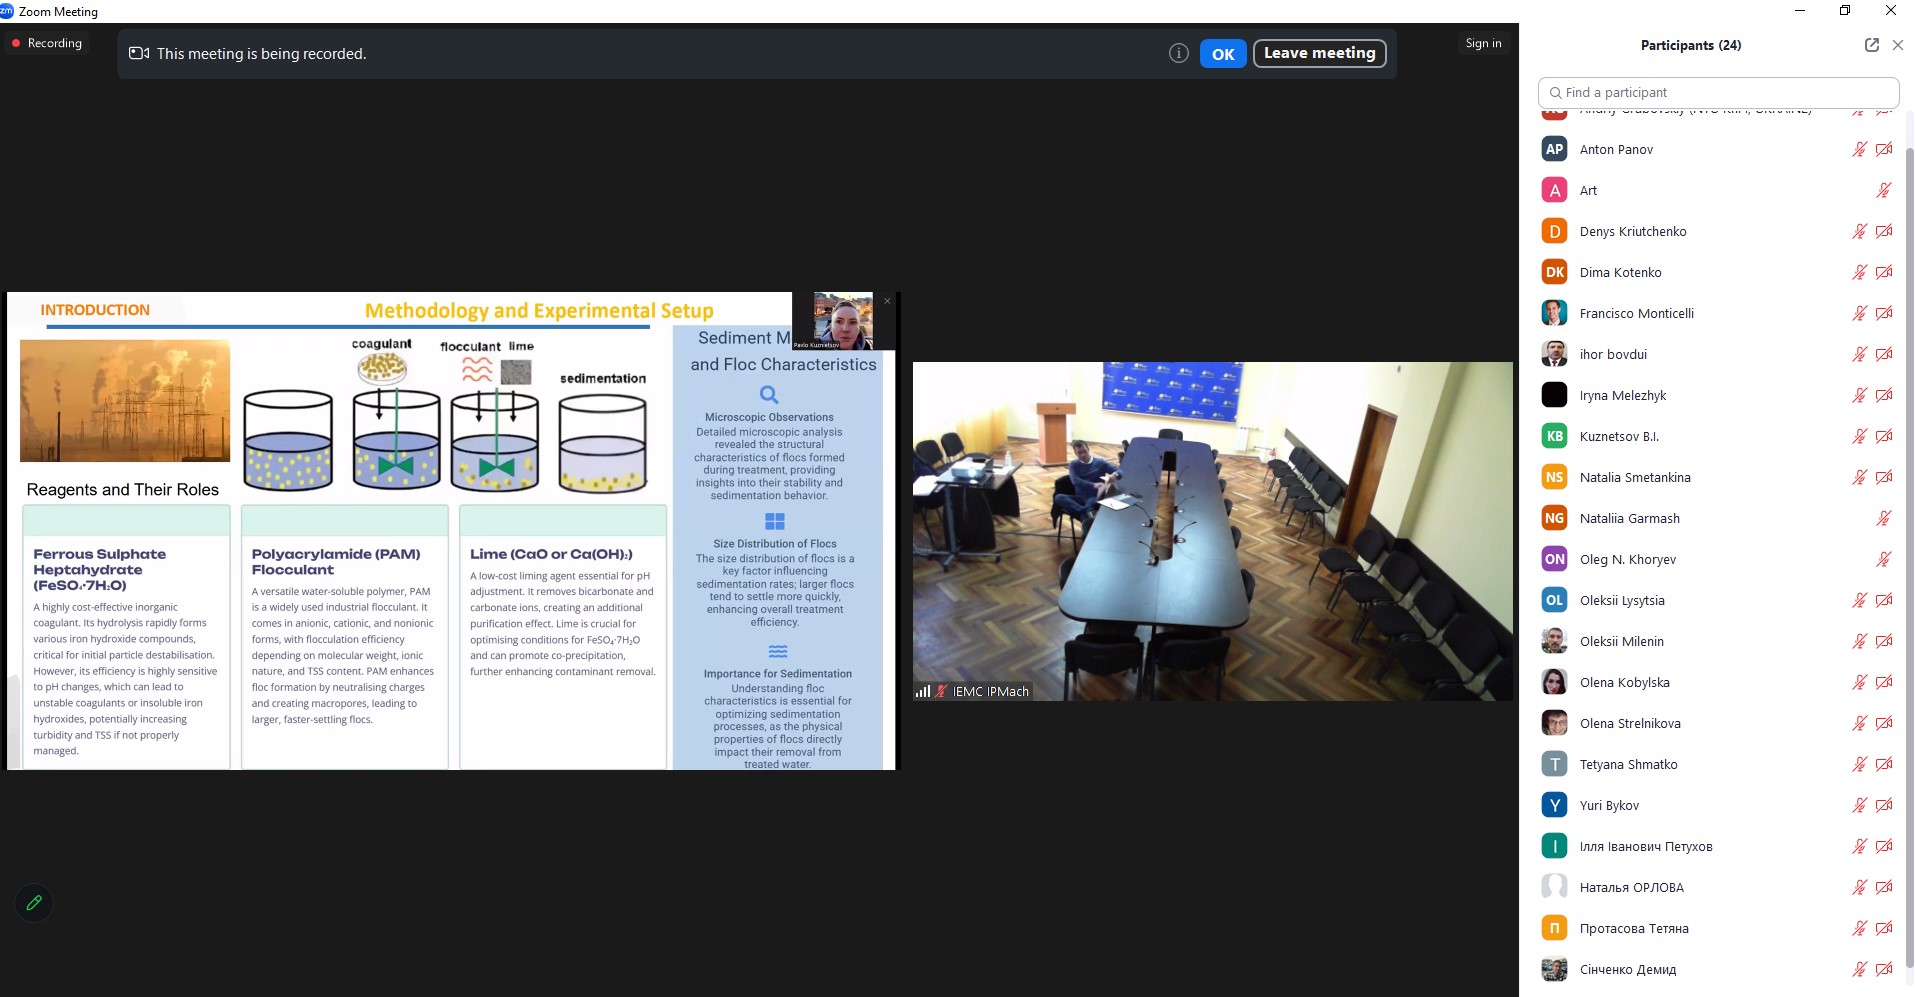This screenshot has height=997, width=1915.
Task: Click the green annotation pencil icon
Action: point(34,903)
